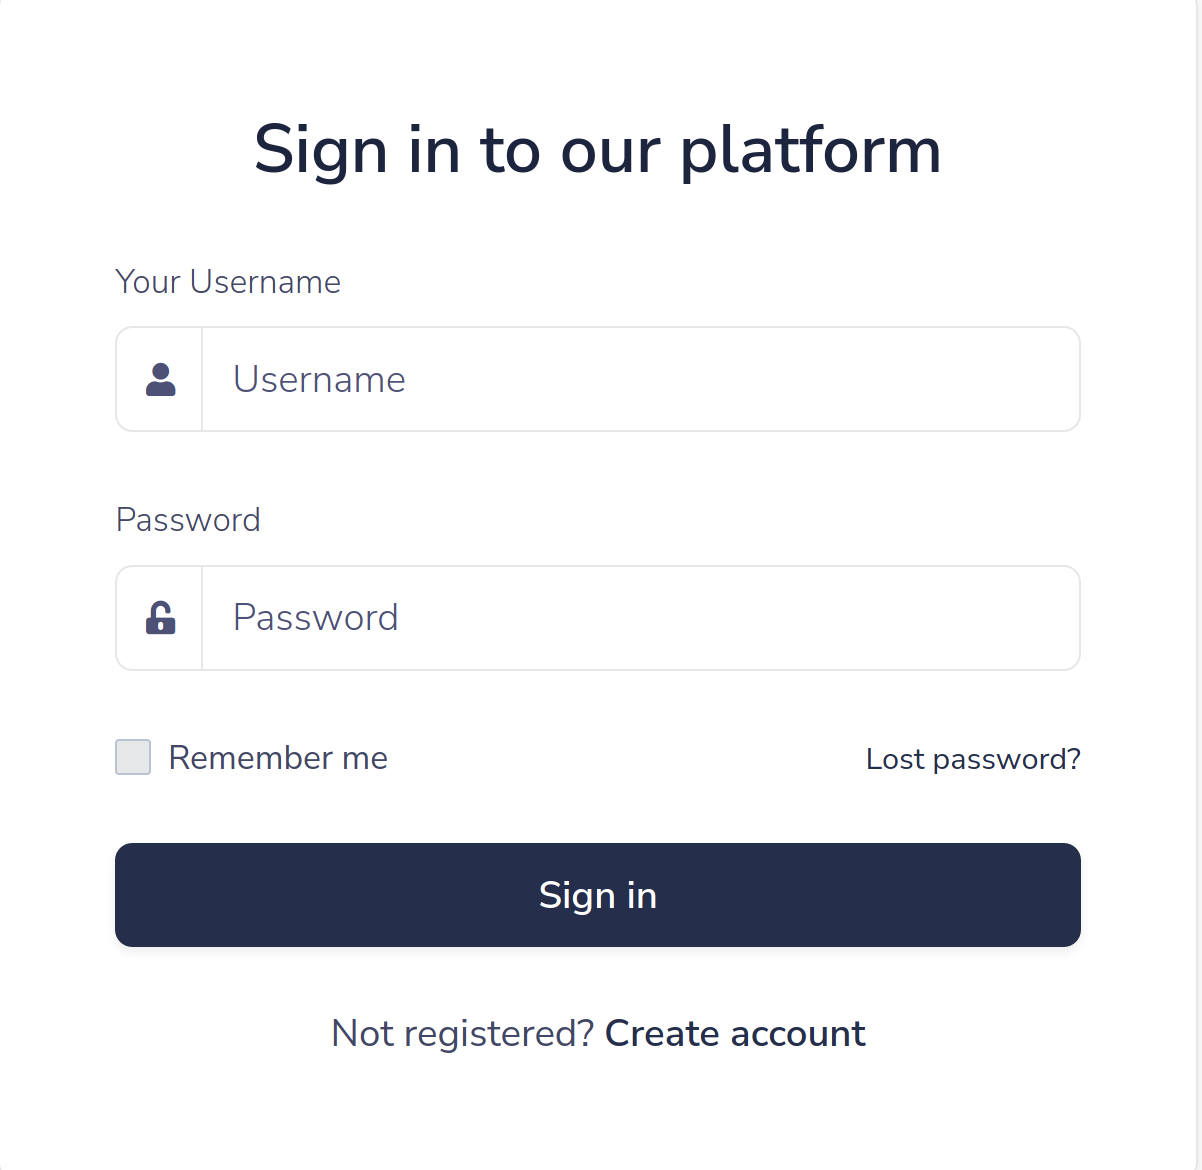The image size is (1202, 1170).
Task: Click the Your Username field label
Action: coord(228,282)
